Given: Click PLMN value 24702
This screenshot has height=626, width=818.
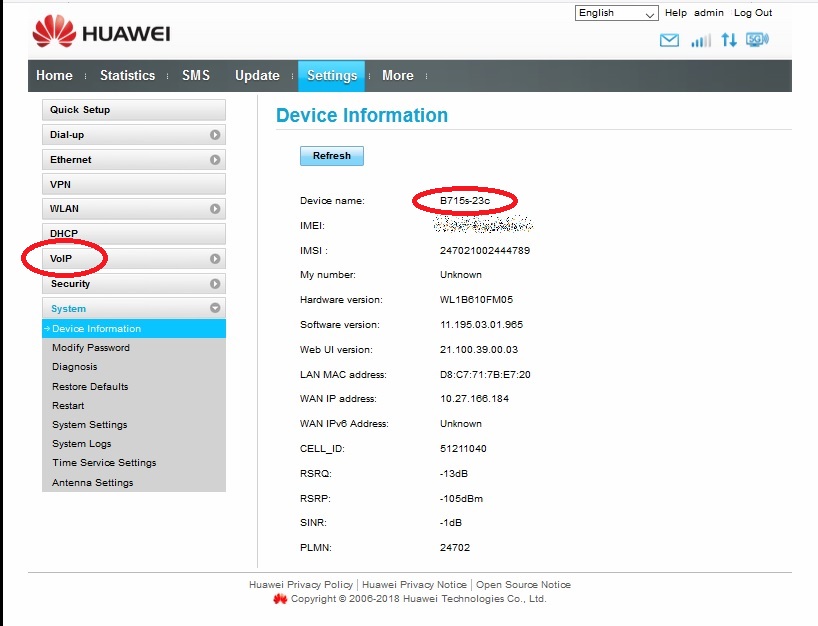Looking at the screenshot, I should click(x=455, y=548).
